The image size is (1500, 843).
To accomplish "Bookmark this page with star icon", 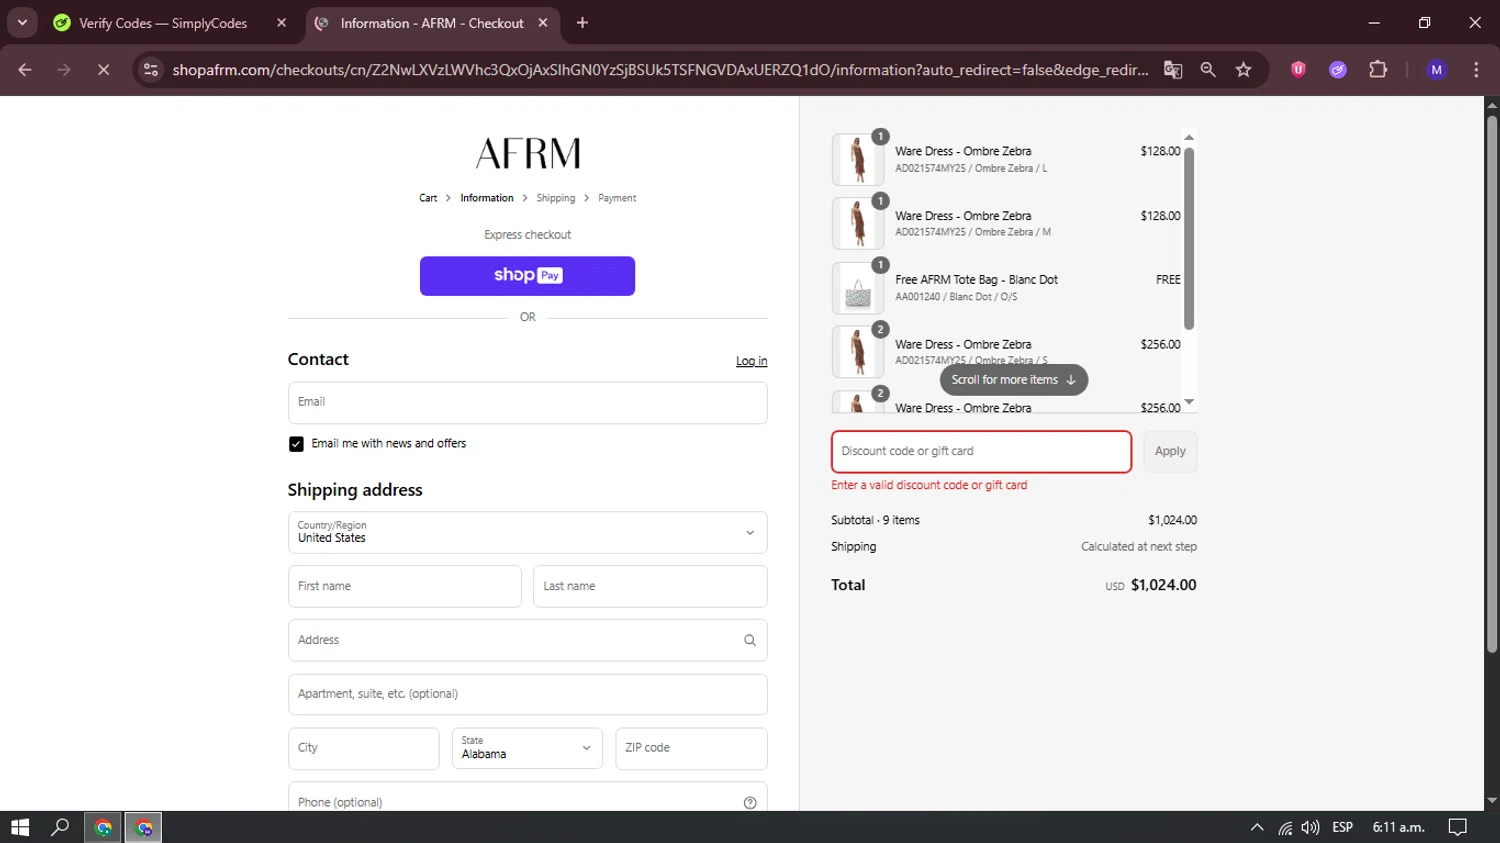I will (x=1243, y=70).
